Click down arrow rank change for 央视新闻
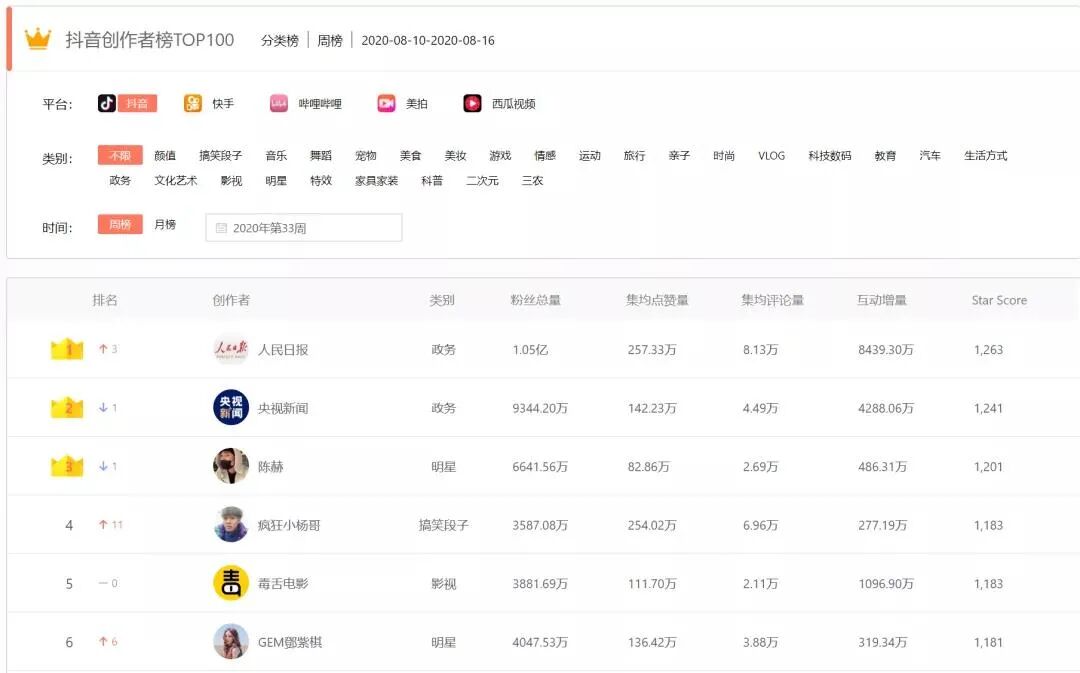1080x673 pixels. [x=103, y=408]
